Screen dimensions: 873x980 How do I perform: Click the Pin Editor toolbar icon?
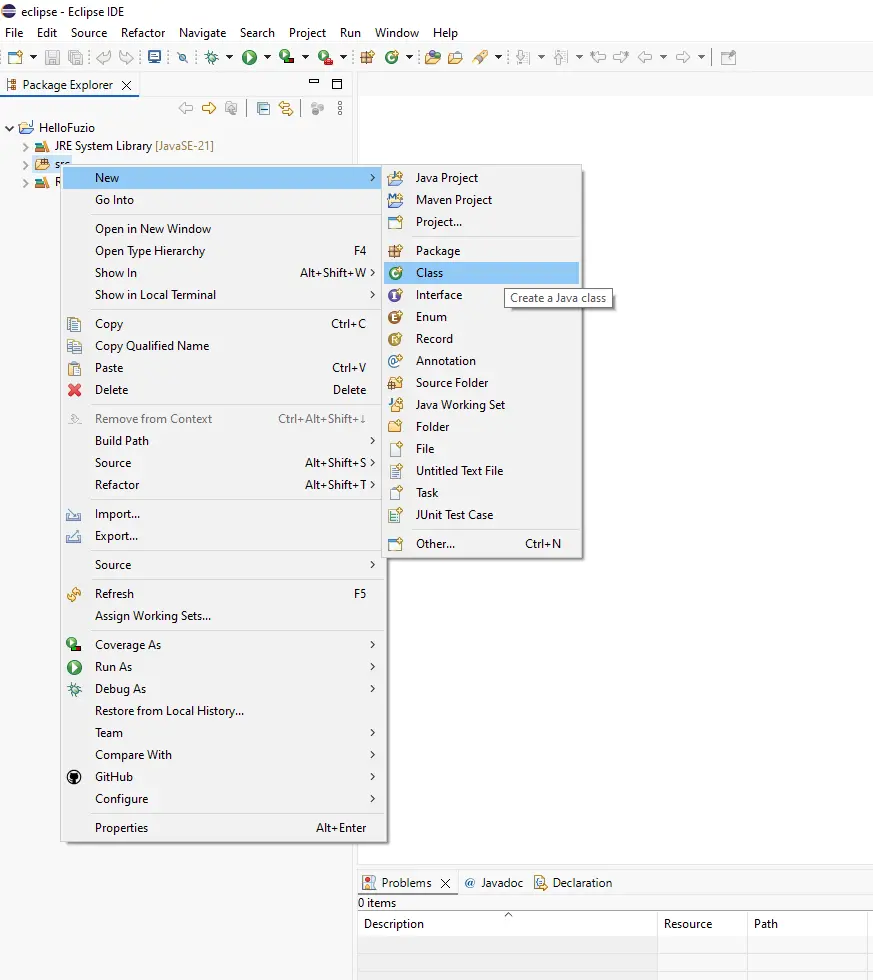pos(728,58)
